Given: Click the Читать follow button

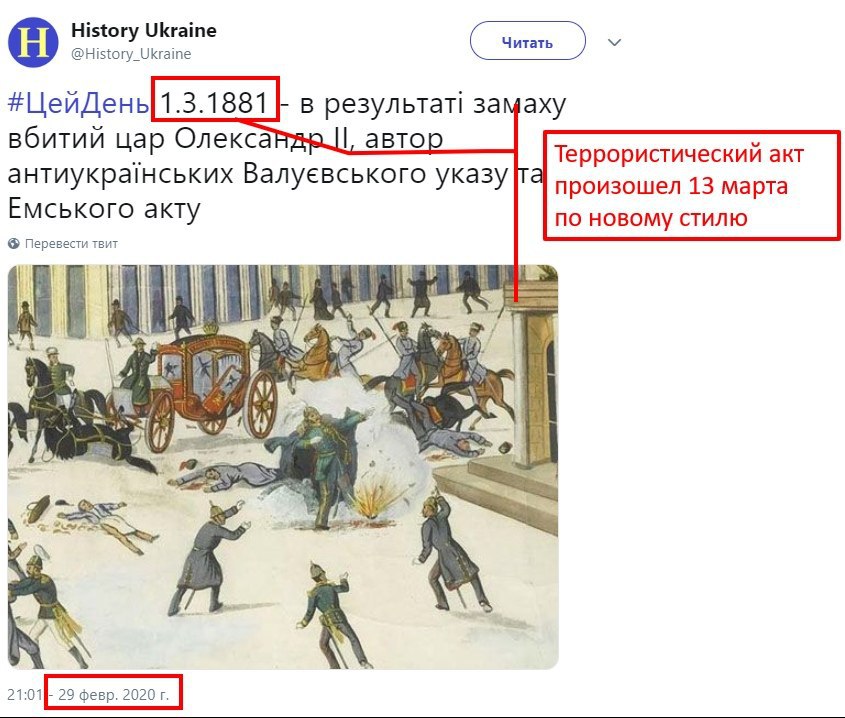Looking at the screenshot, I should (528, 41).
